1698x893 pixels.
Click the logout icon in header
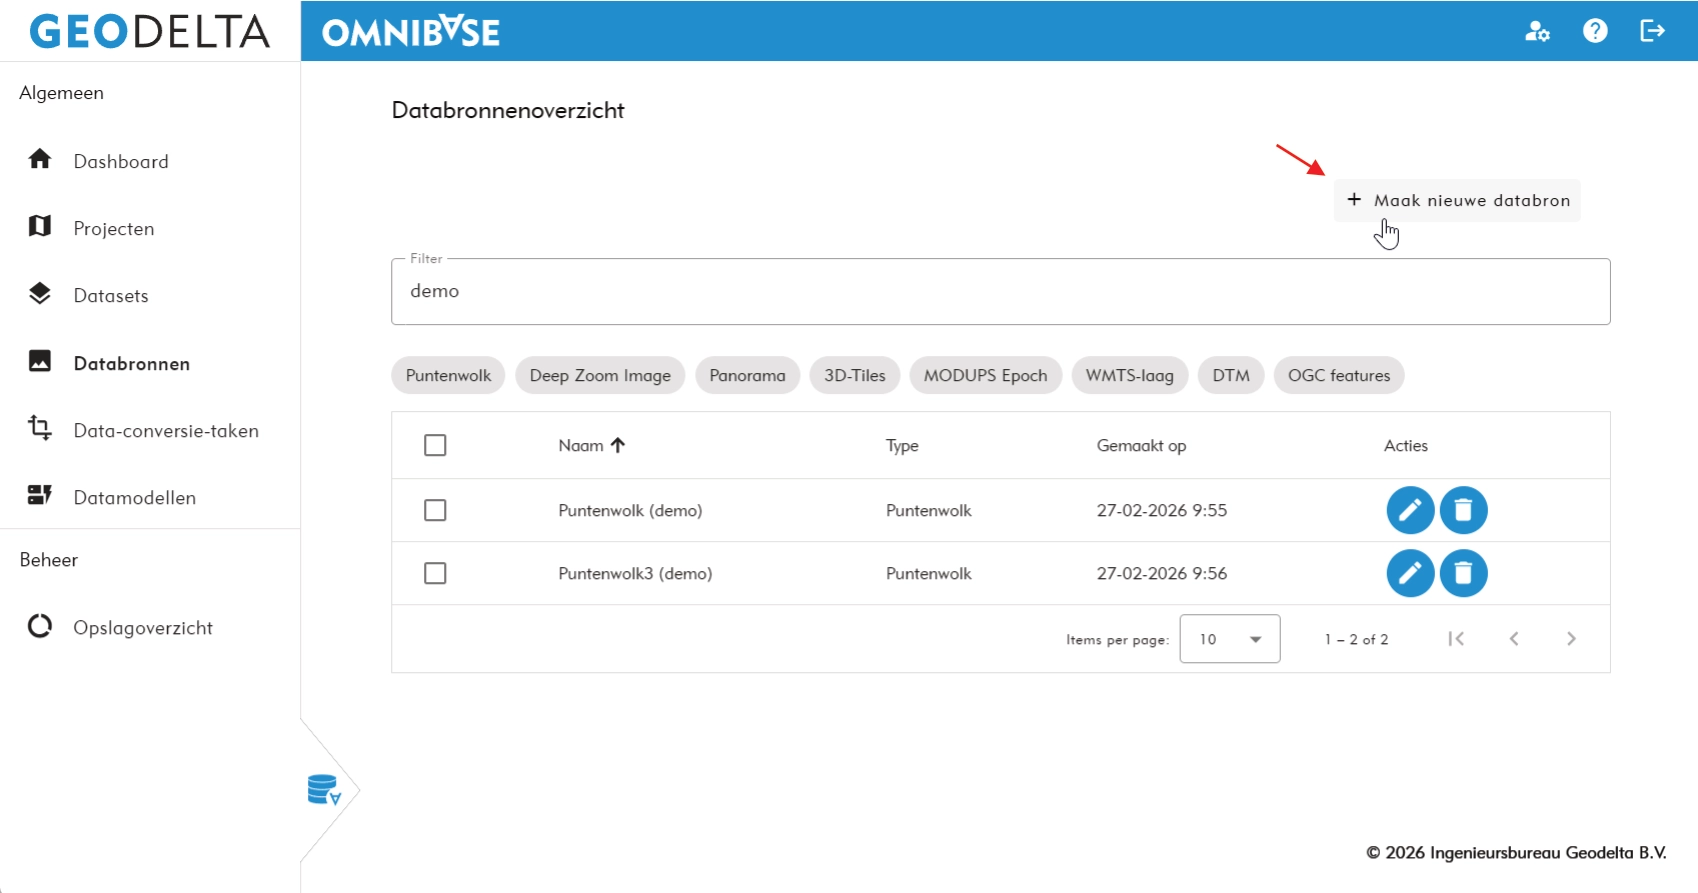tap(1652, 31)
